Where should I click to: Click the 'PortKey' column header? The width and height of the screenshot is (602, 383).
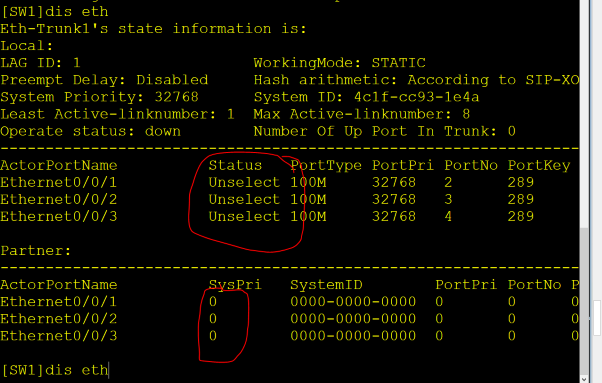click(539, 165)
